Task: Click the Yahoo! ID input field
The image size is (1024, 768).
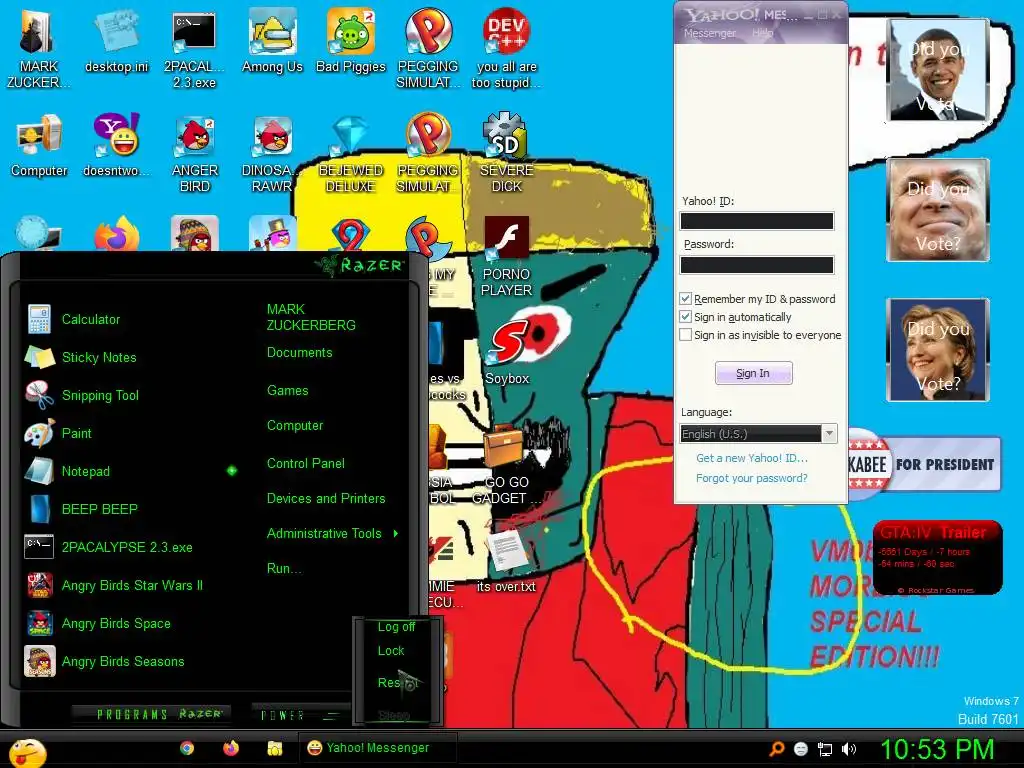Action: (757, 221)
